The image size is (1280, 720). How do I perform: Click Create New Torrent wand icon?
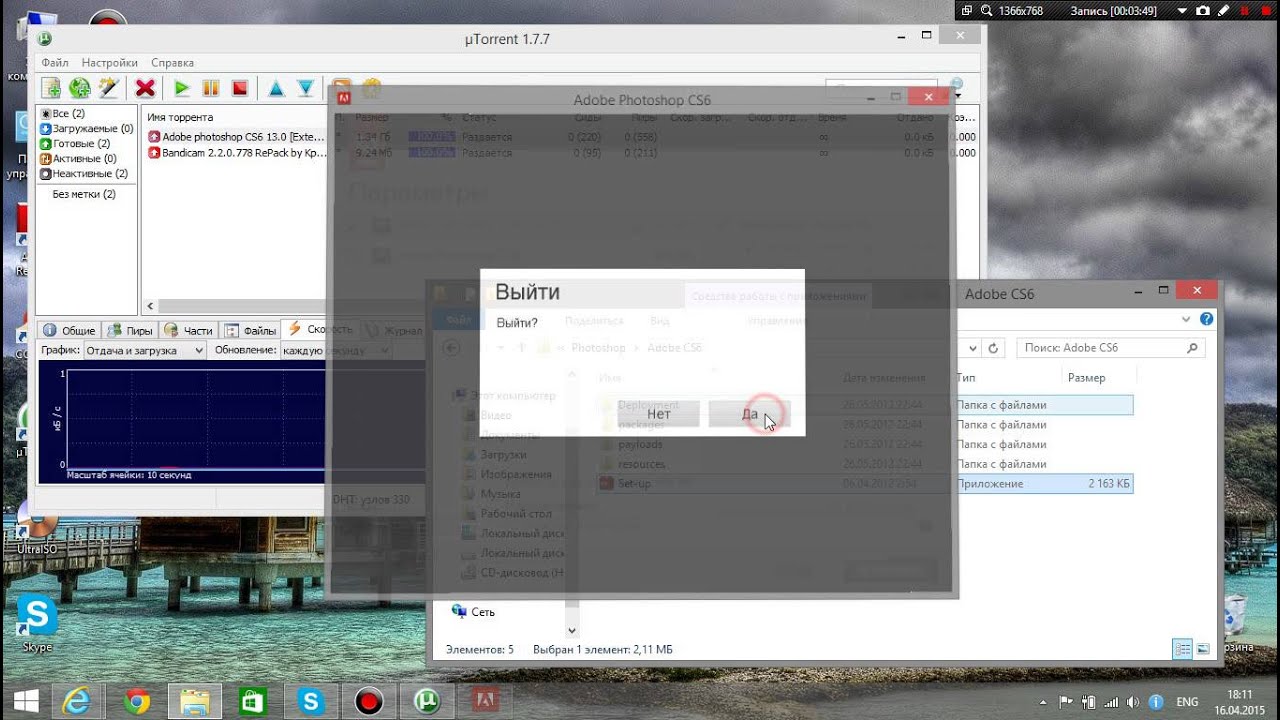click(108, 88)
